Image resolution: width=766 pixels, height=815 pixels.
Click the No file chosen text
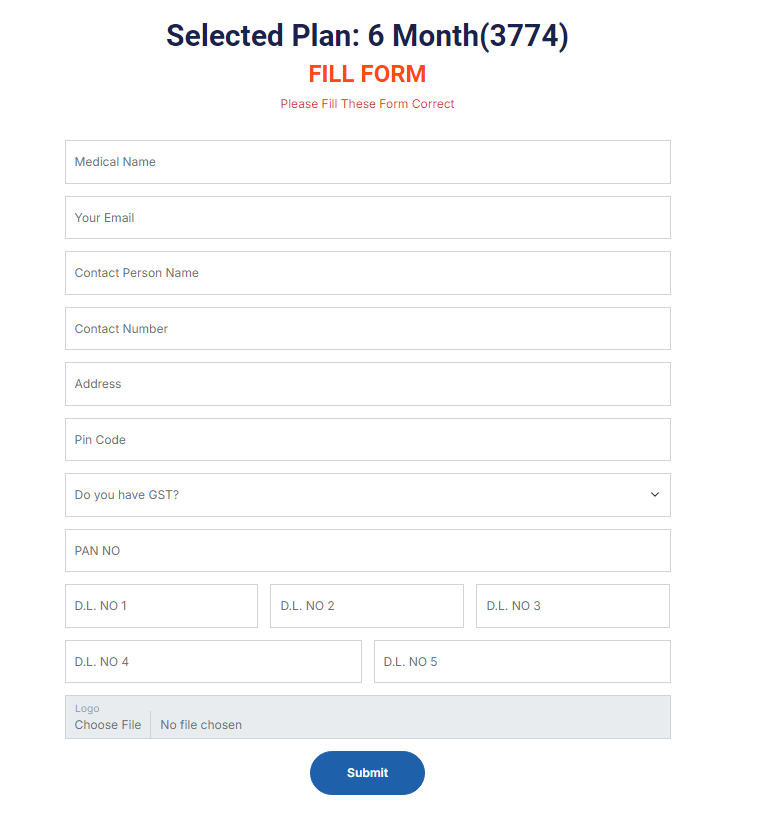click(x=201, y=725)
